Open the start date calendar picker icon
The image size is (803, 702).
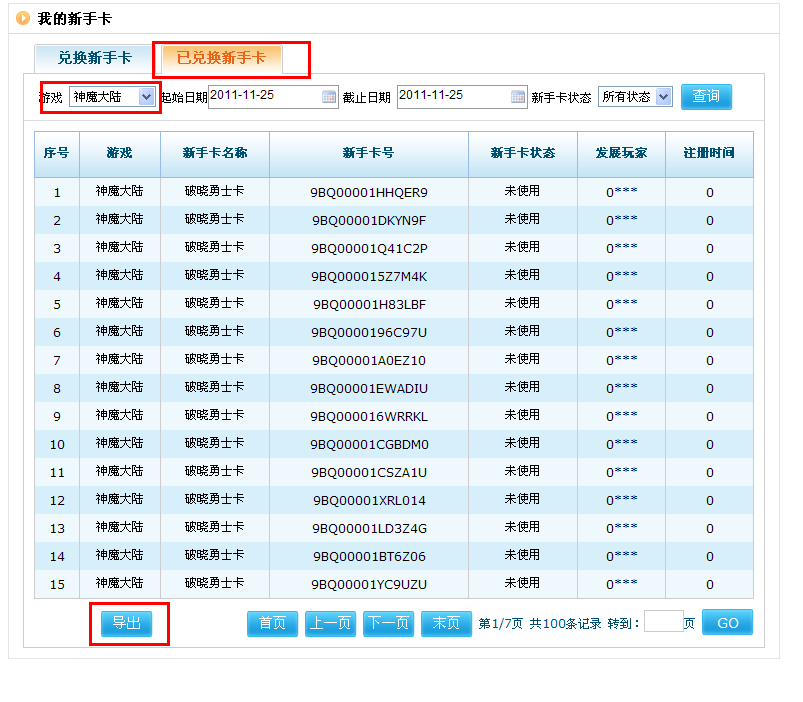[329, 97]
